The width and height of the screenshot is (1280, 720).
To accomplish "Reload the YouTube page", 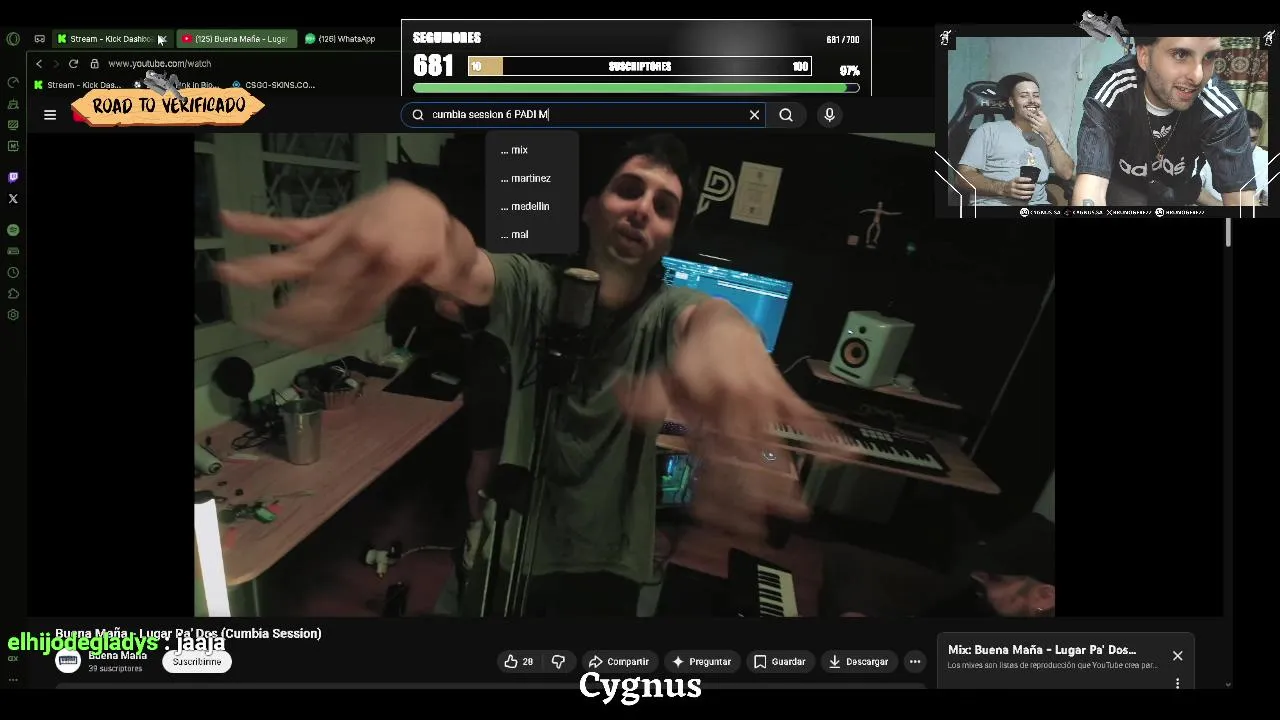I will tap(73, 63).
